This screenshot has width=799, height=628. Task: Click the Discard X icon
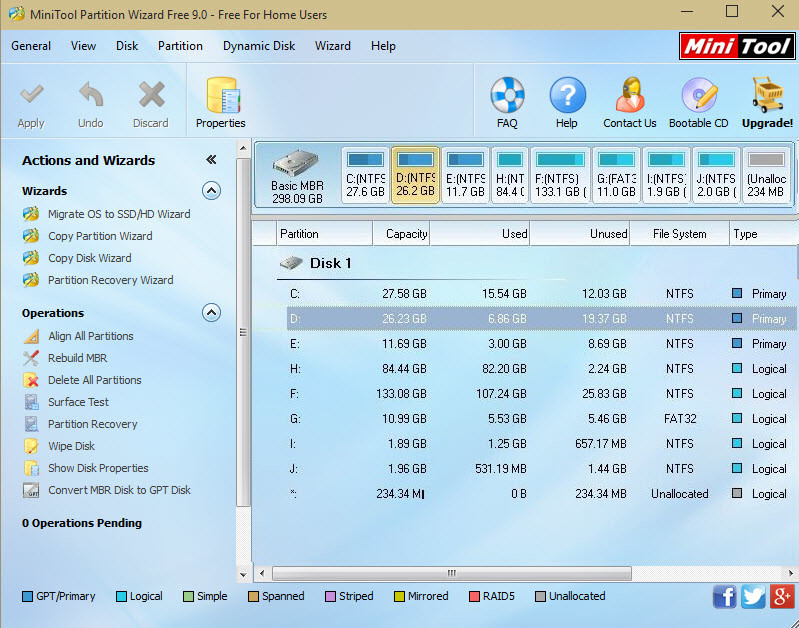click(x=151, y=97)
